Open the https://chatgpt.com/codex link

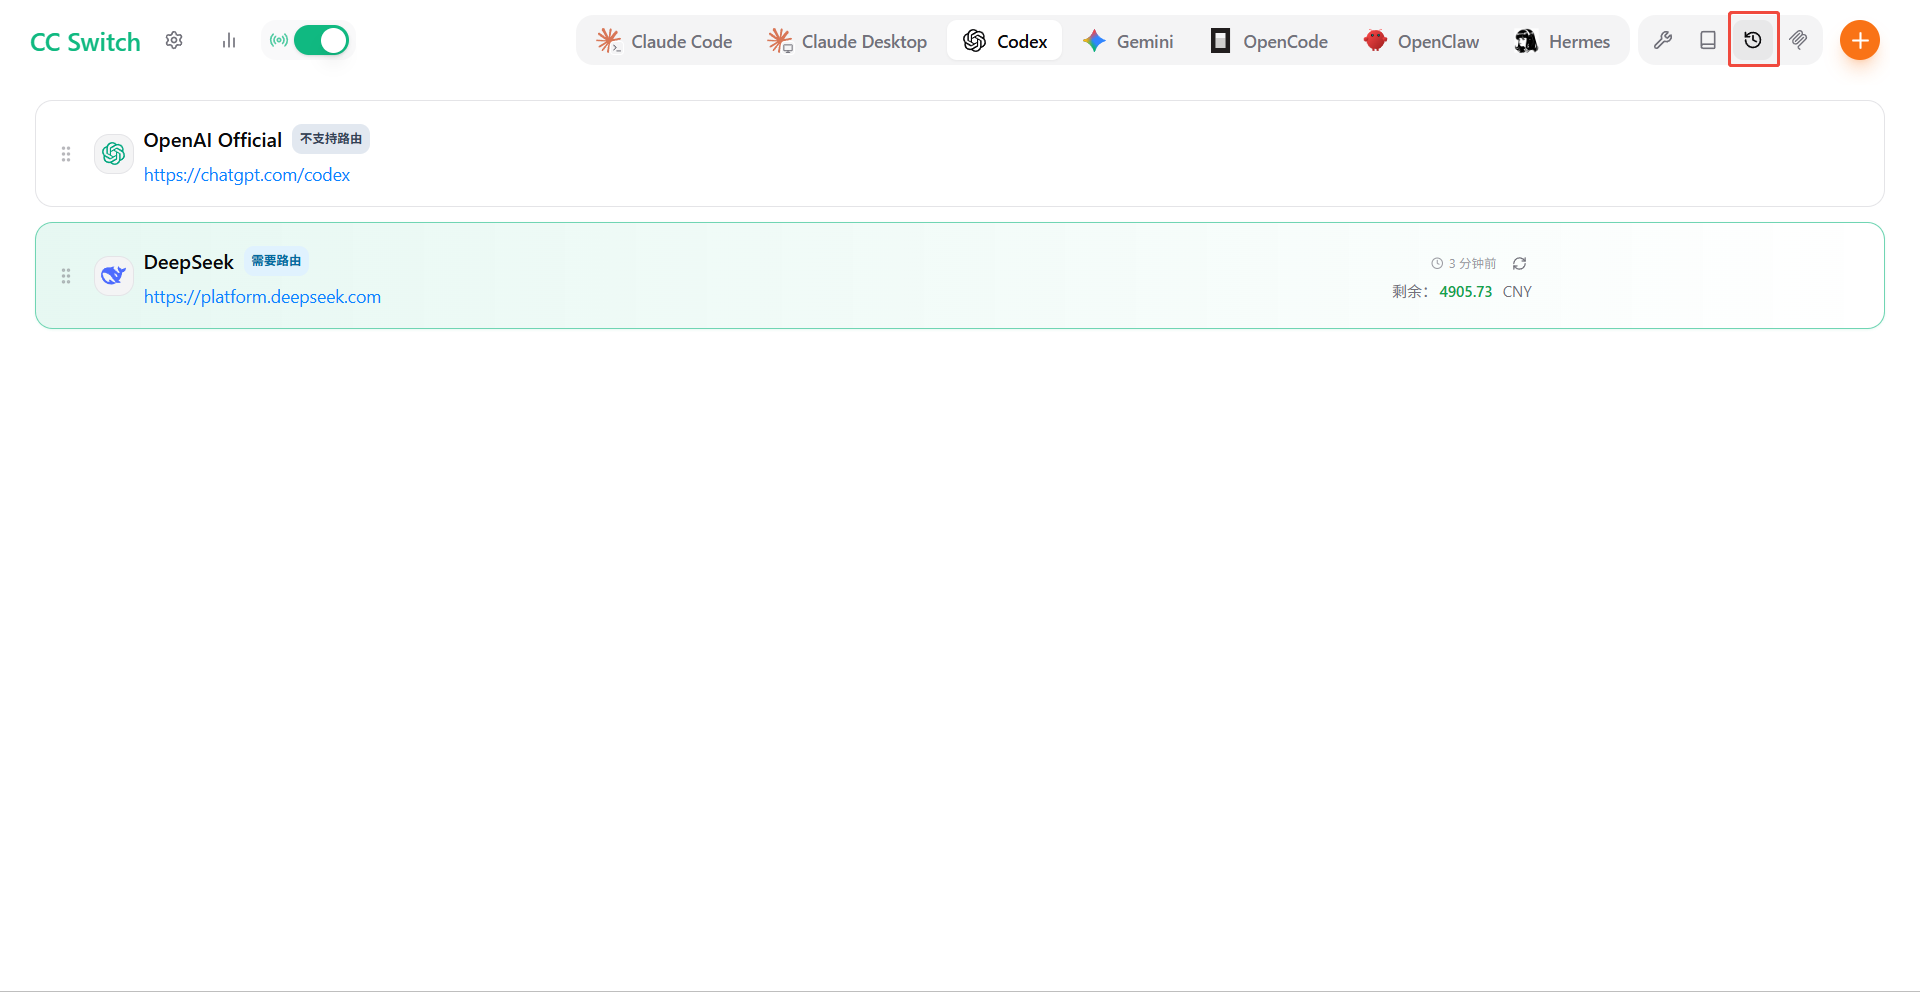click(x=247, y=175)
